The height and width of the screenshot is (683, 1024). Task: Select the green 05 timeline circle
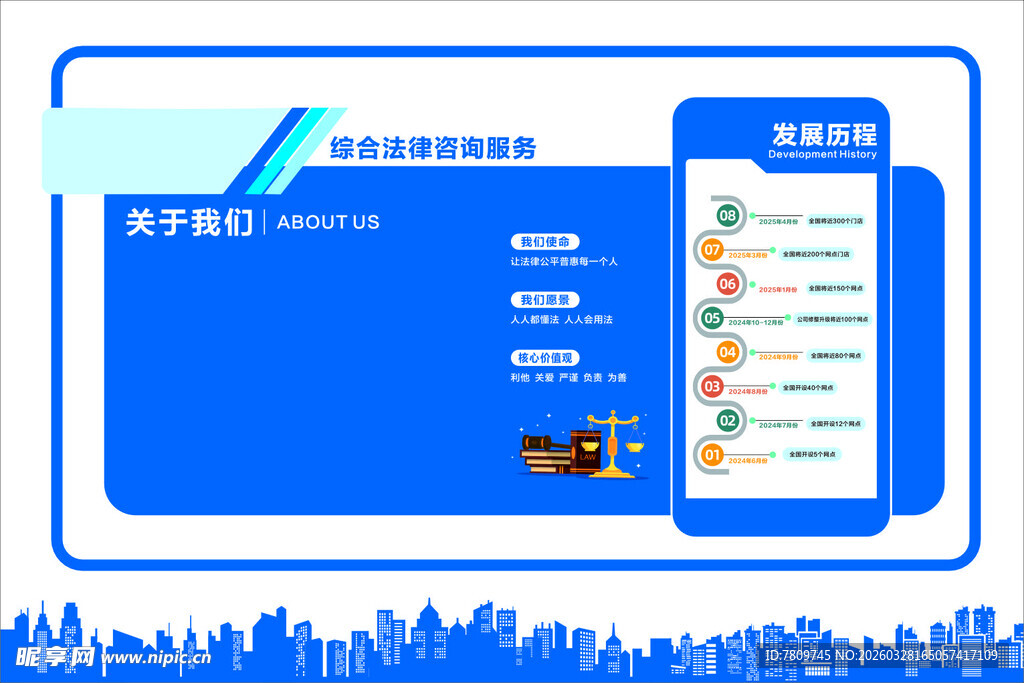coord(712,318)
